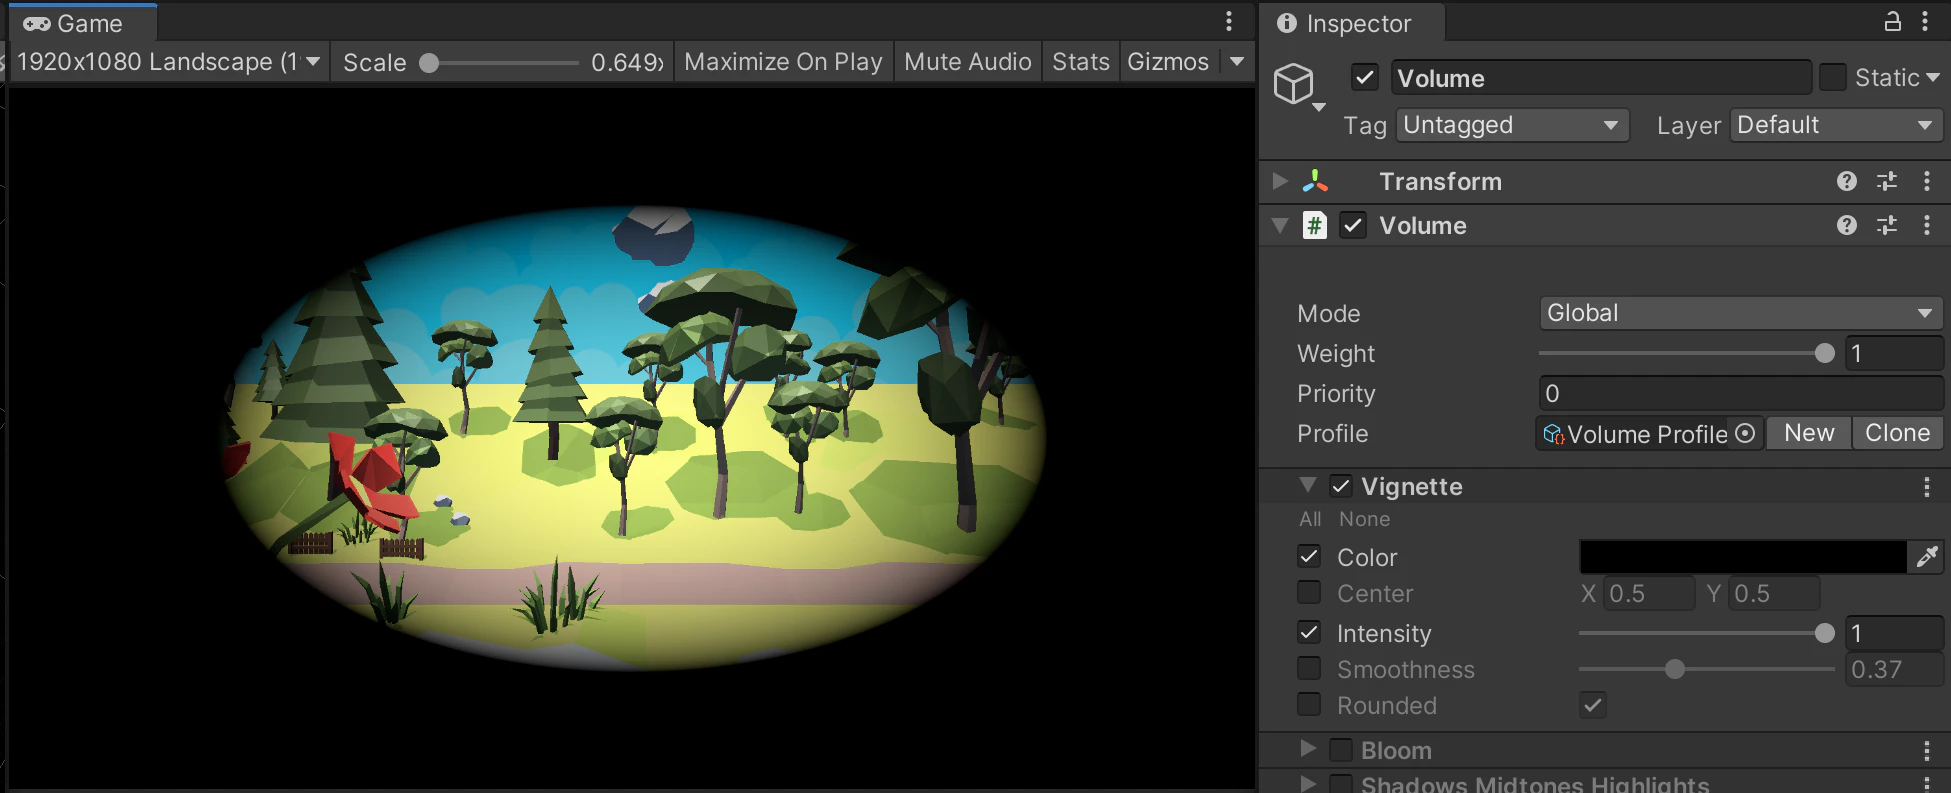Viewport: 1951px width, 793px height.
Task: Open the Mode dropdown set to Global
Action: [1741, 313]
